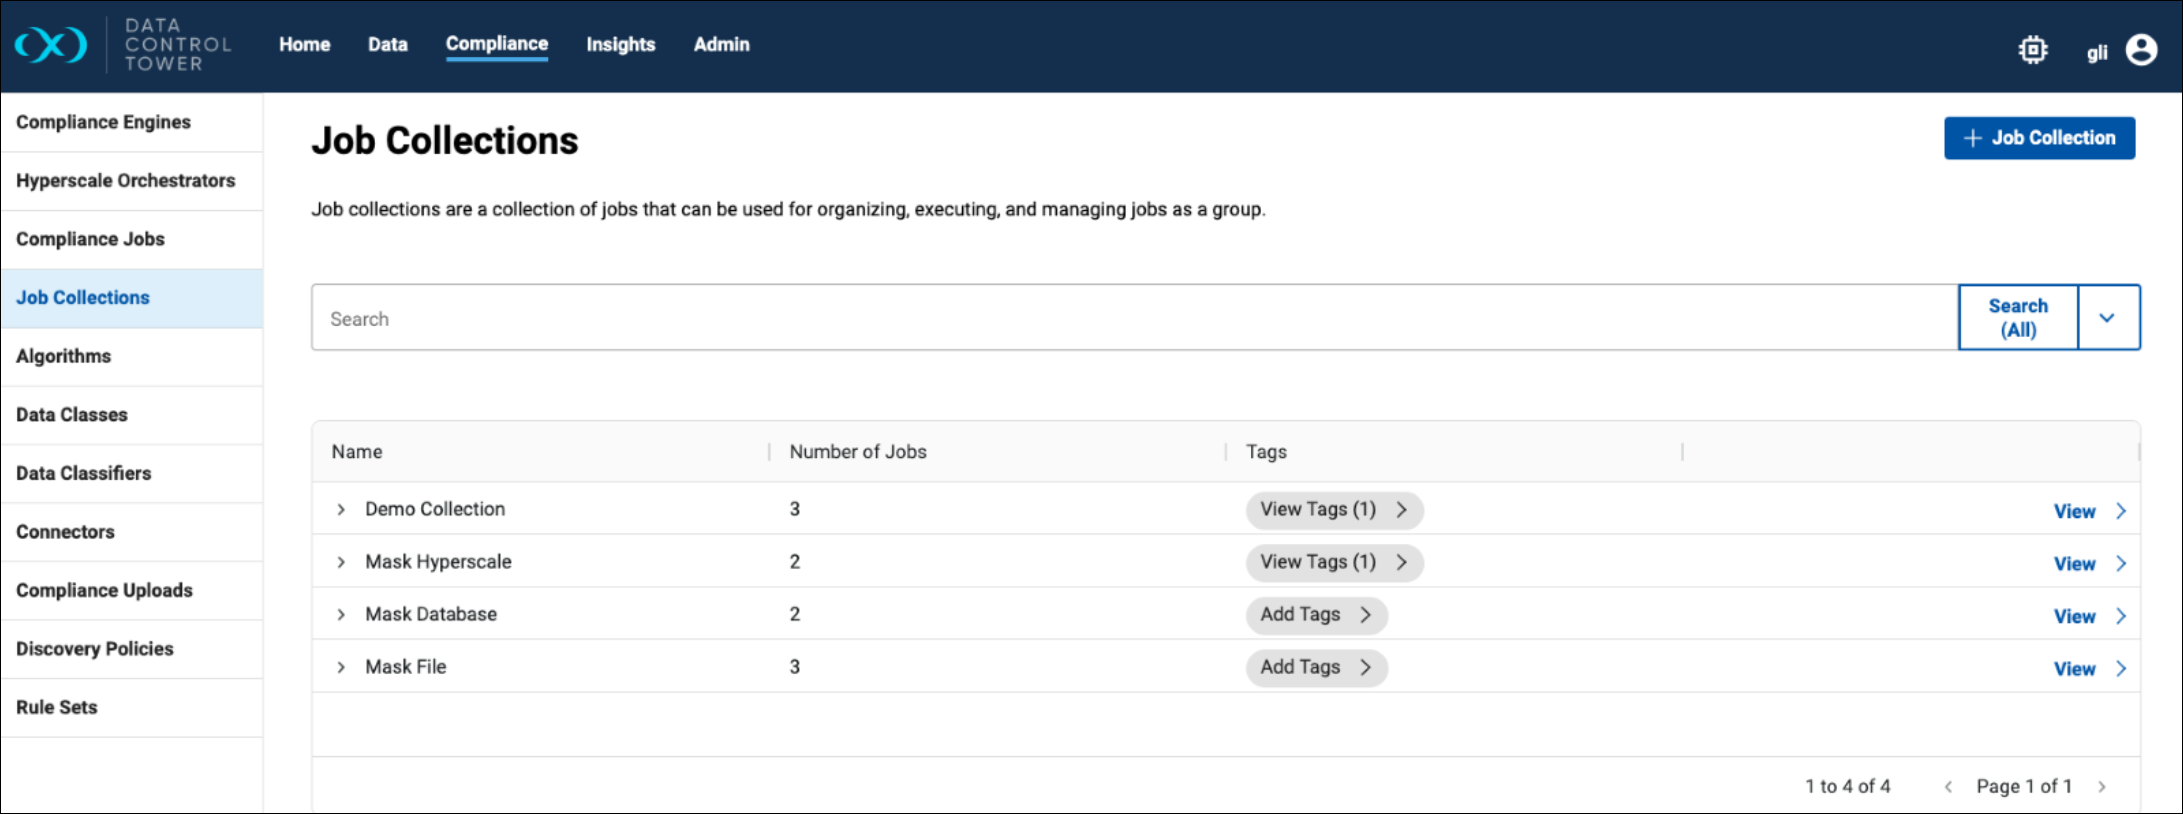
Task: Click into the Search input field
Action: (x=1133, y=318)
